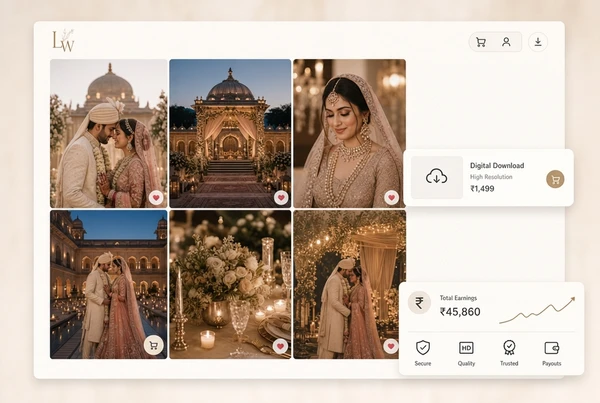Click the earnings trend line chart
Image resolution: width=600 pixels, height=403 pixels.
click(x=537, y=310)
